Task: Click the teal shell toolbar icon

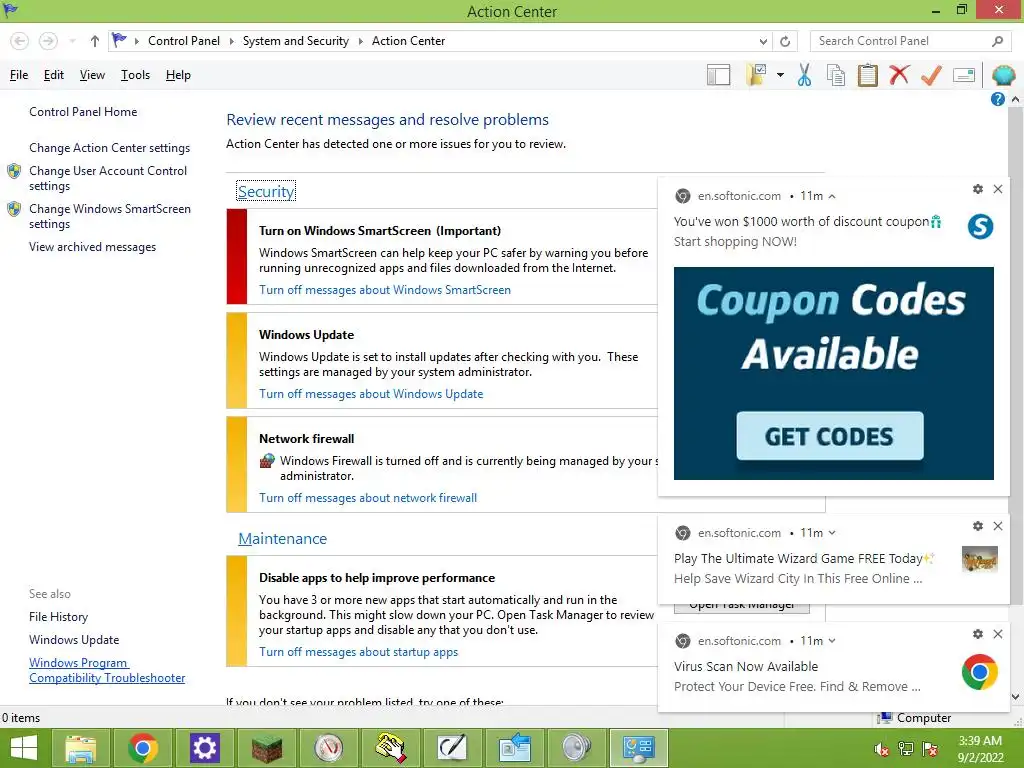Action: 1003,75
